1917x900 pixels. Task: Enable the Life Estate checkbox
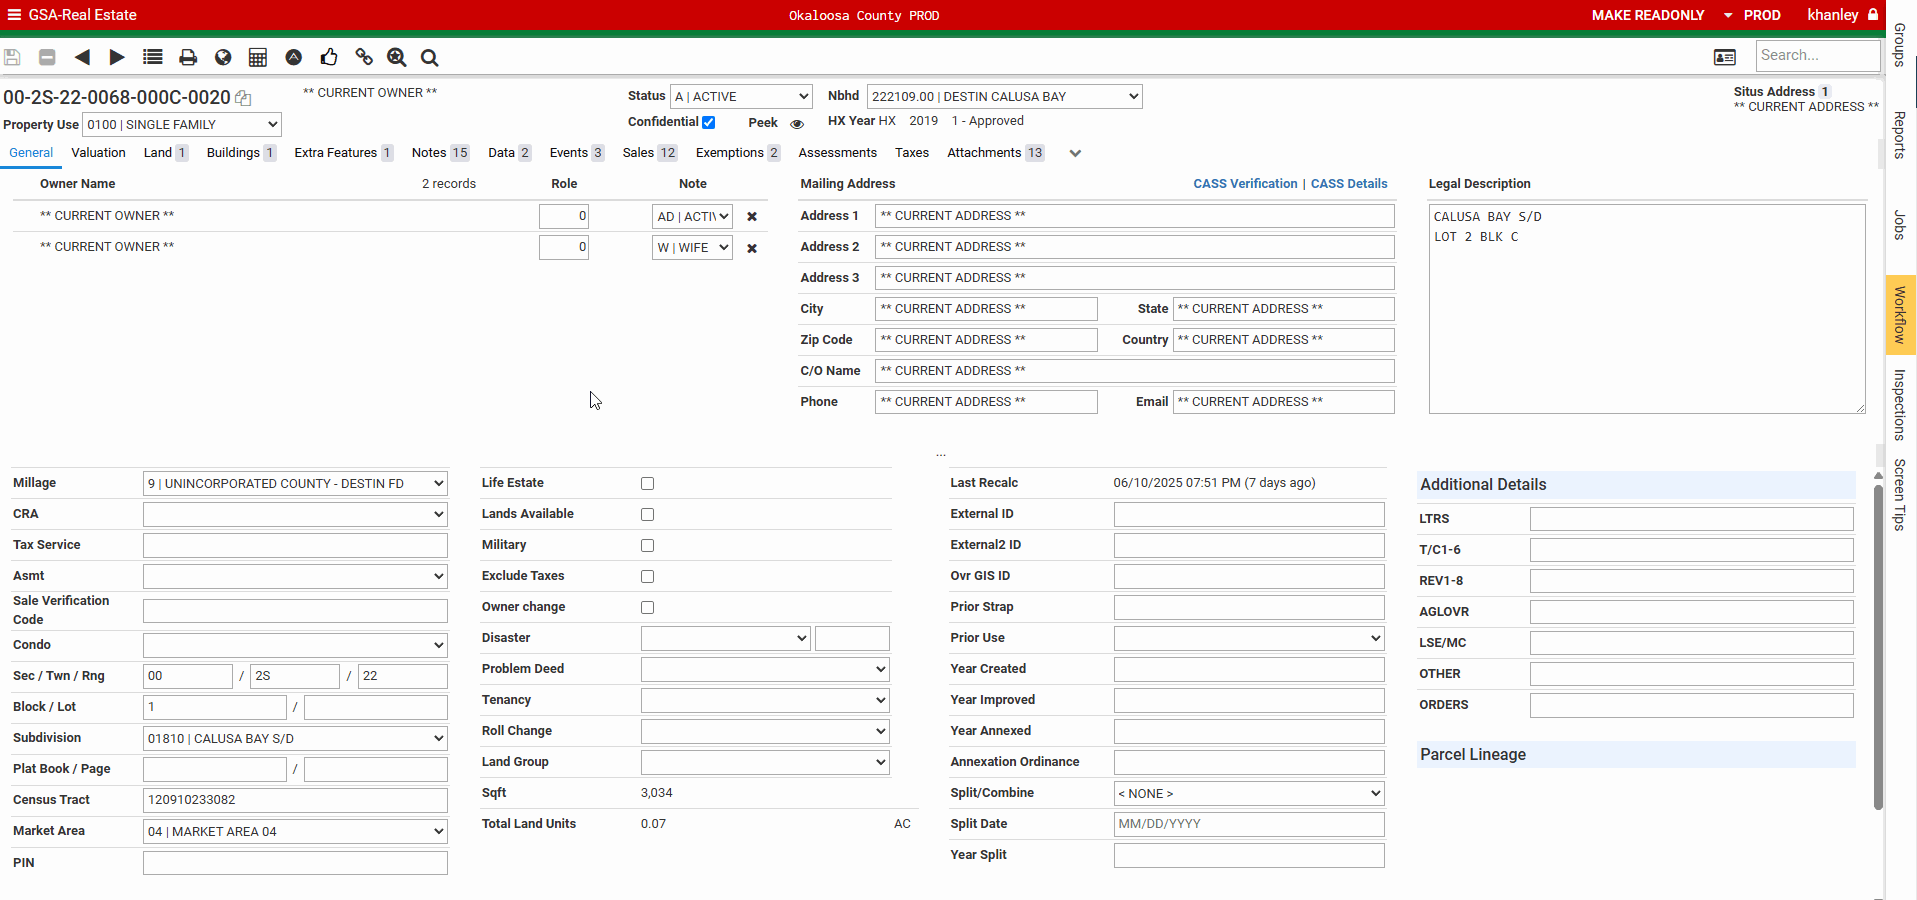pos(647,484)
